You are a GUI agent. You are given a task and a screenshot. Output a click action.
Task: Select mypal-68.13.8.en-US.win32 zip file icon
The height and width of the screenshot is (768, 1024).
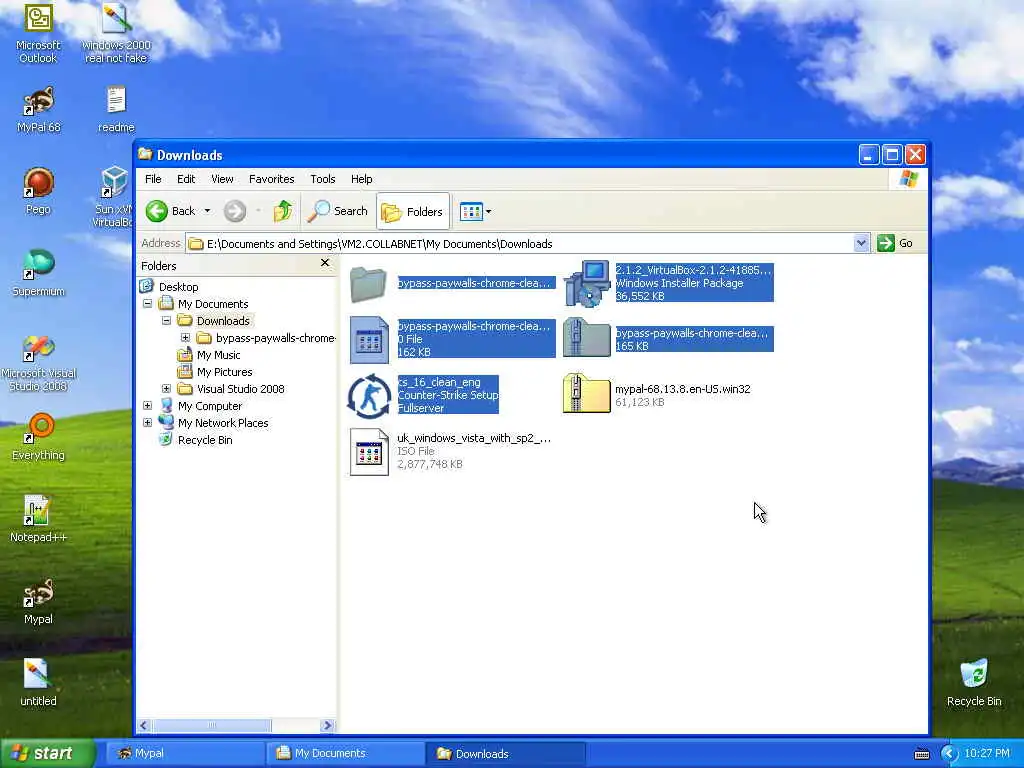pos(586,394)
